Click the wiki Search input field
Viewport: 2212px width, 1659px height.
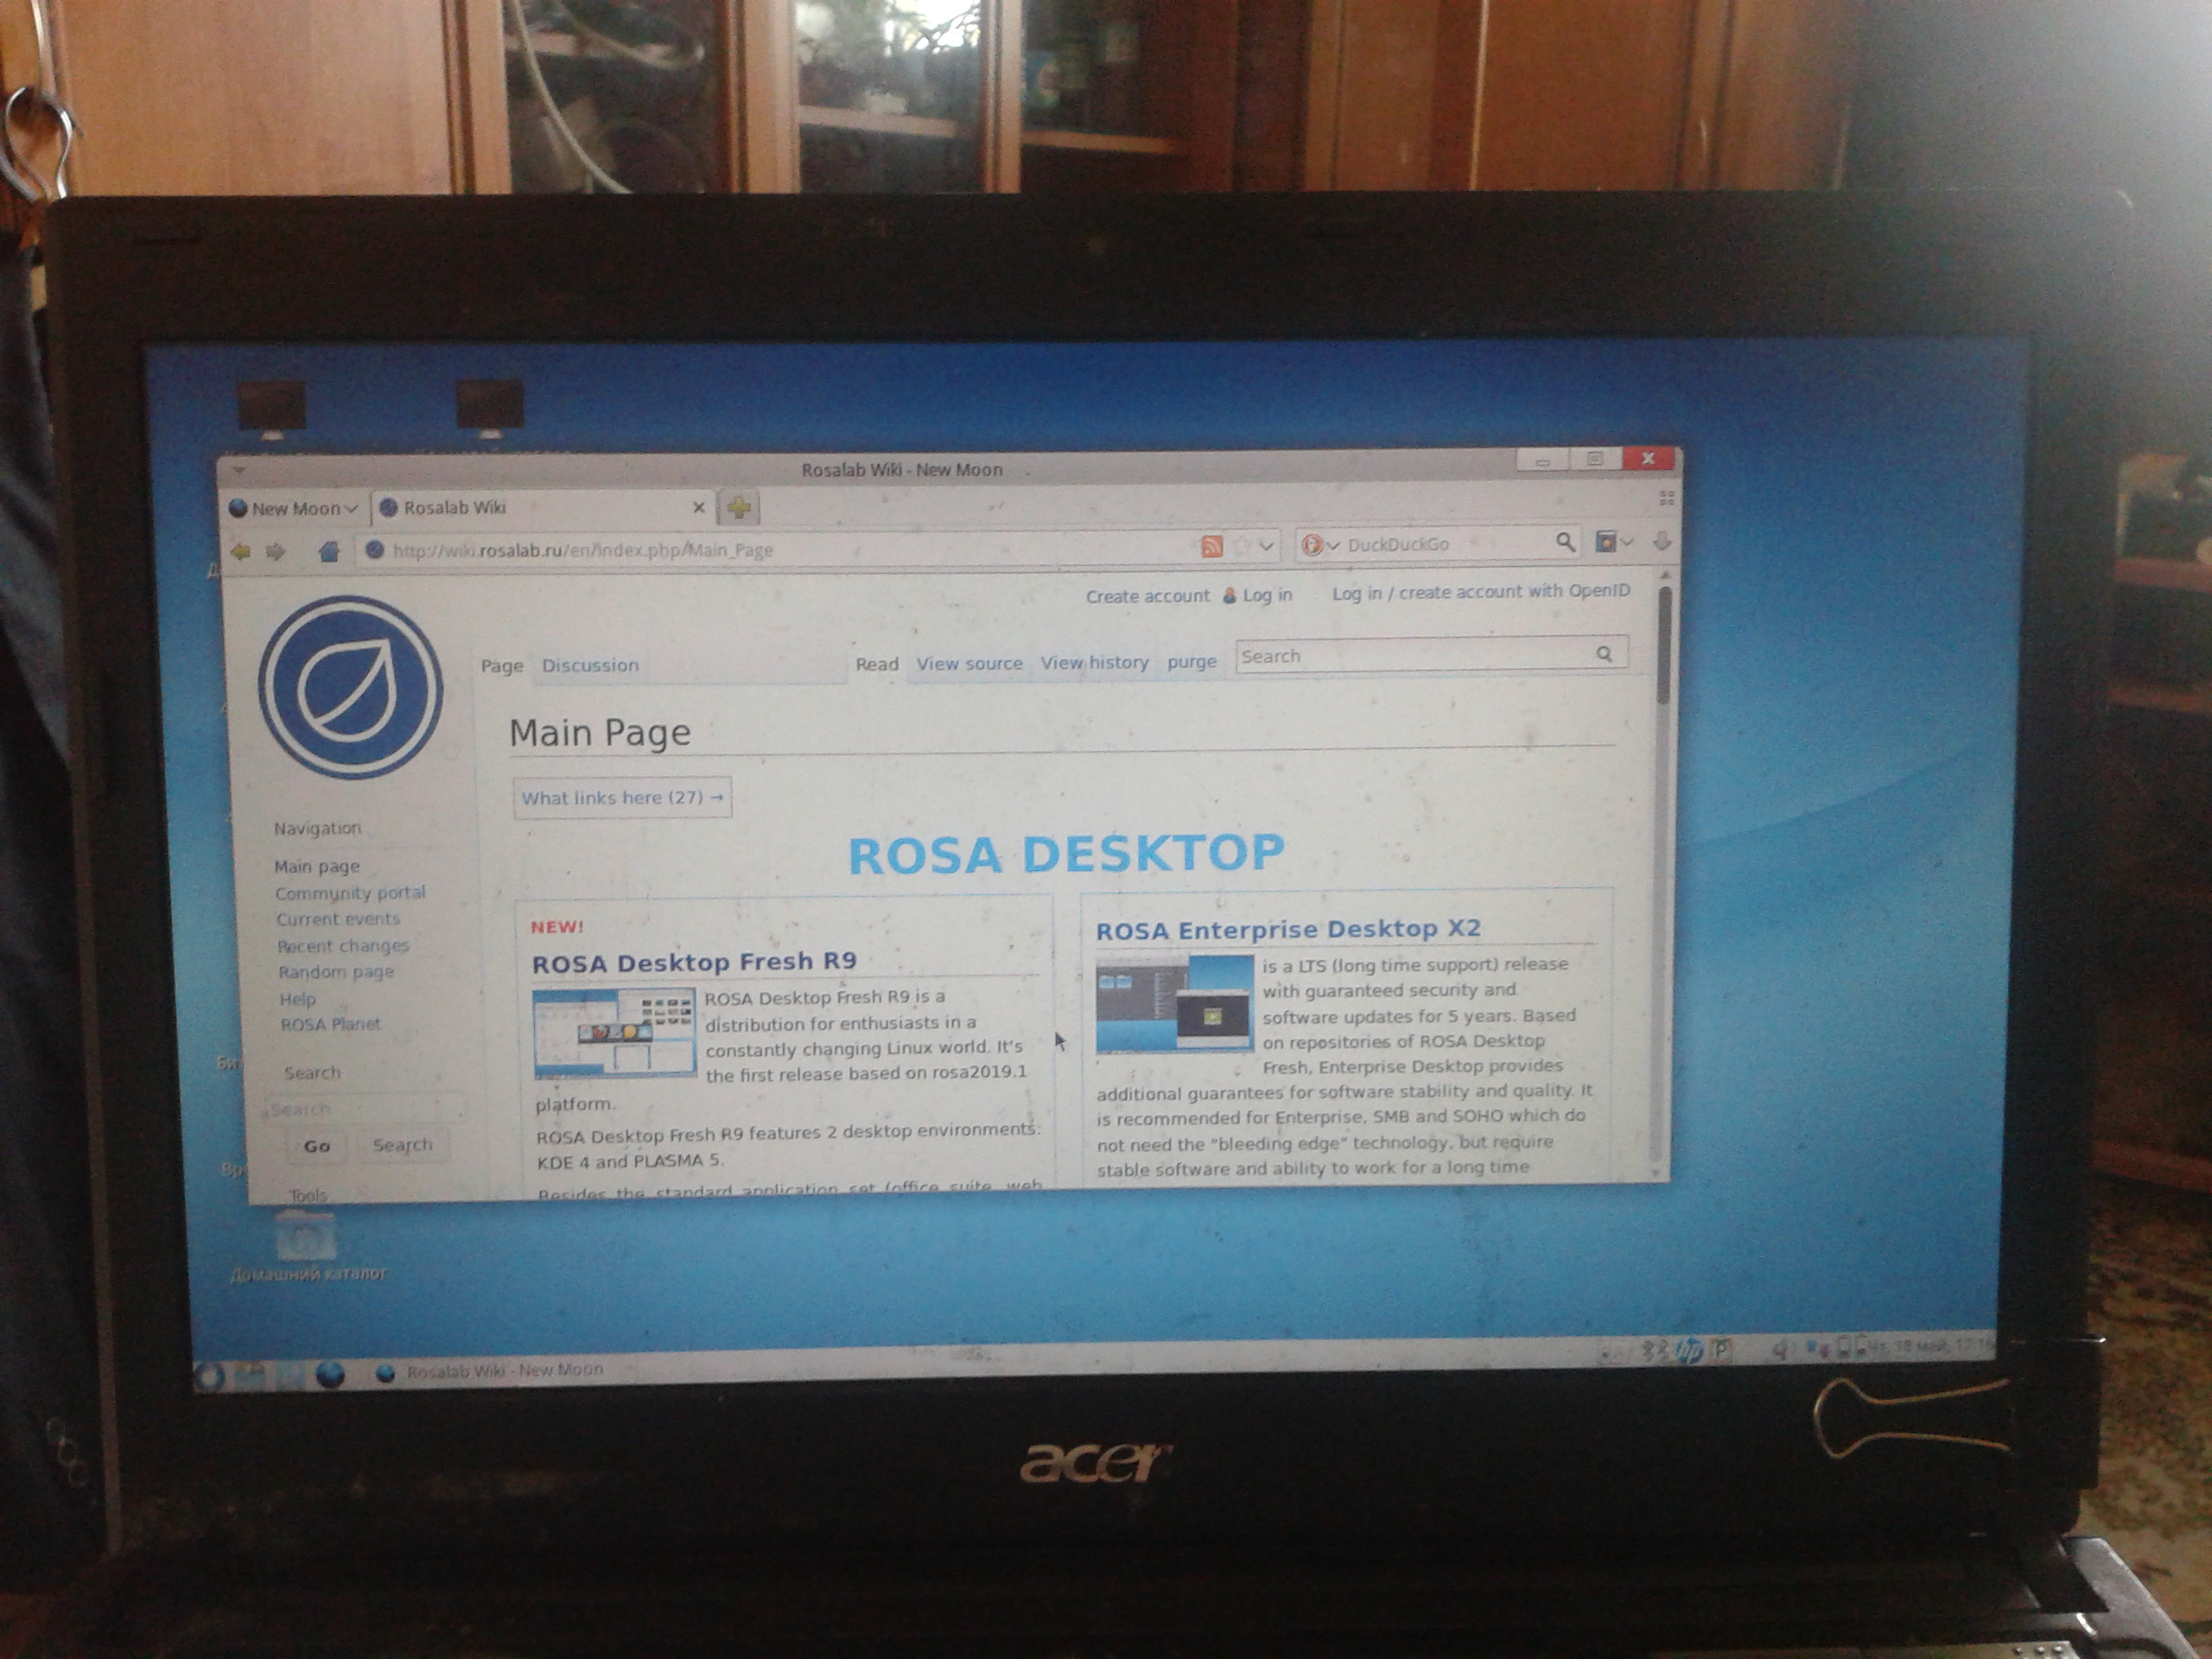(1412, 656)
